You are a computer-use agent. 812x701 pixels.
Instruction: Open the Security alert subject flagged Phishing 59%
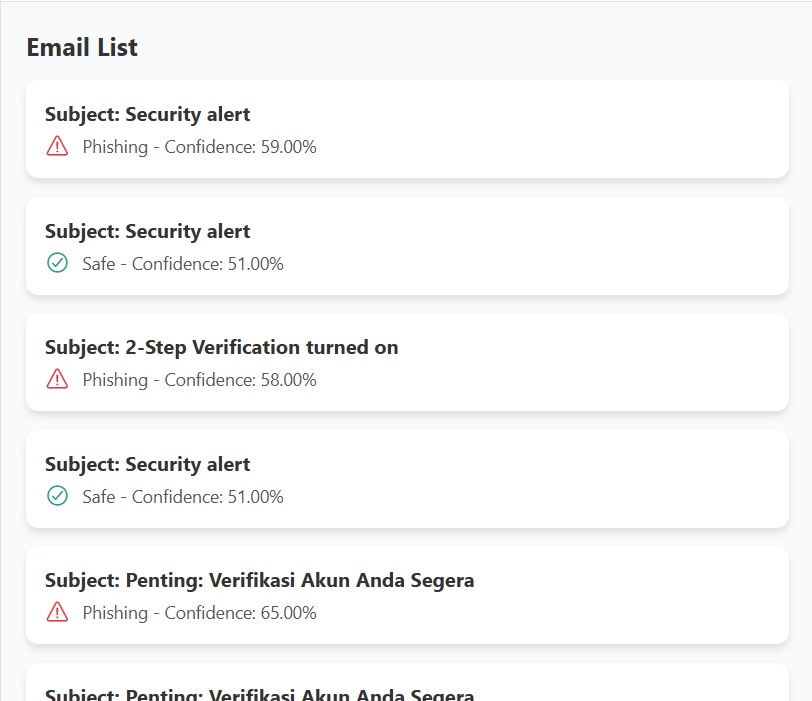tap(148, 114)
